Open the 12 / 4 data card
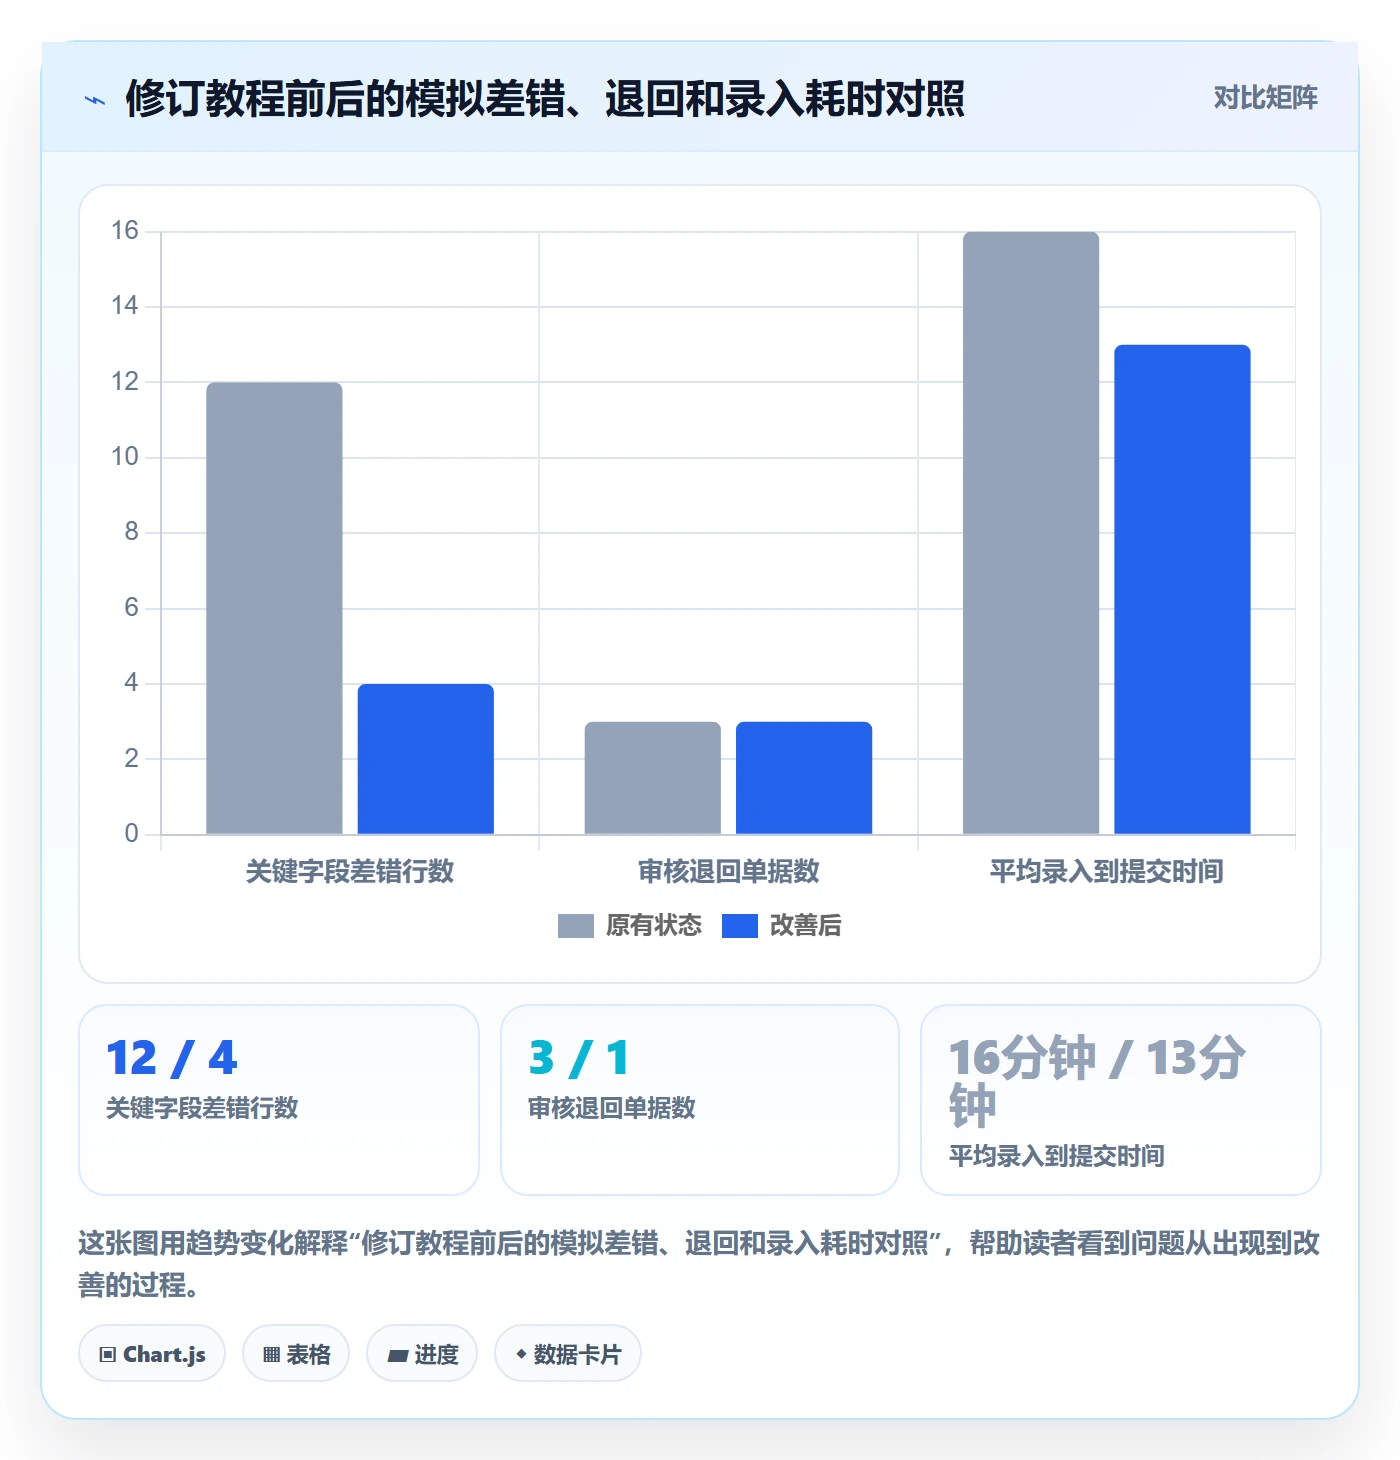 coord(279,1100)
